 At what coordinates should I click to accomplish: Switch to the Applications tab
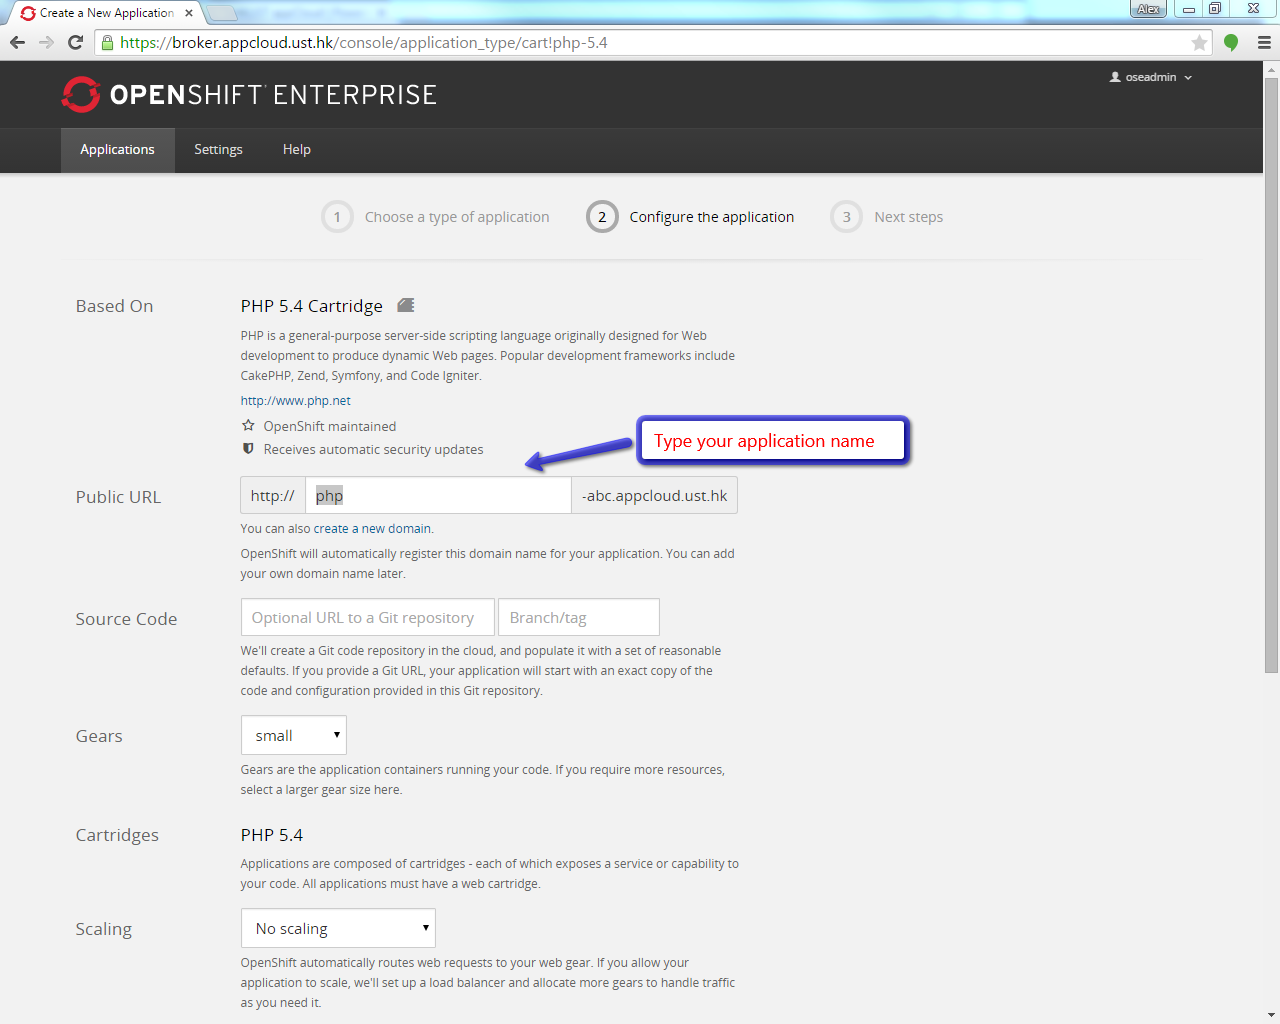click(117, 149)
